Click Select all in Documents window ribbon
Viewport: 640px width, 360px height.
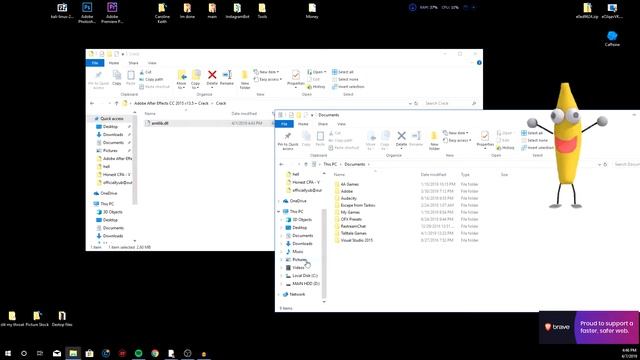[532, 133]
